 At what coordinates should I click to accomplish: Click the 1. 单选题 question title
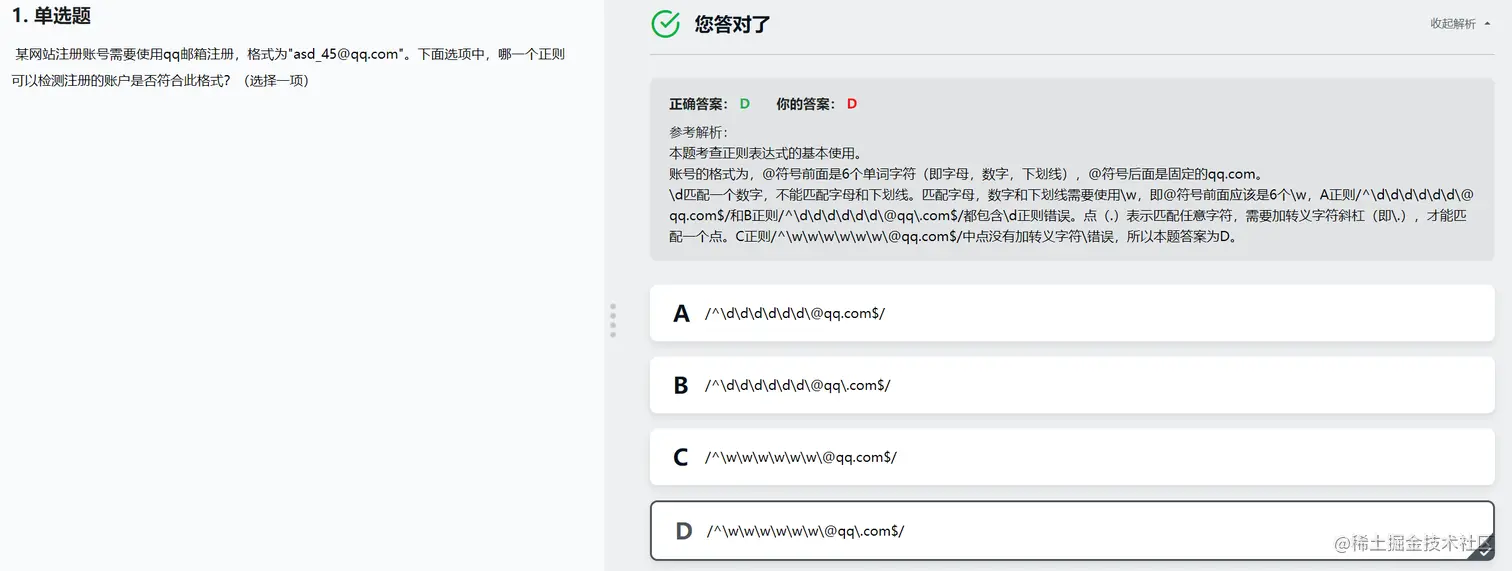tap(51, 17)
